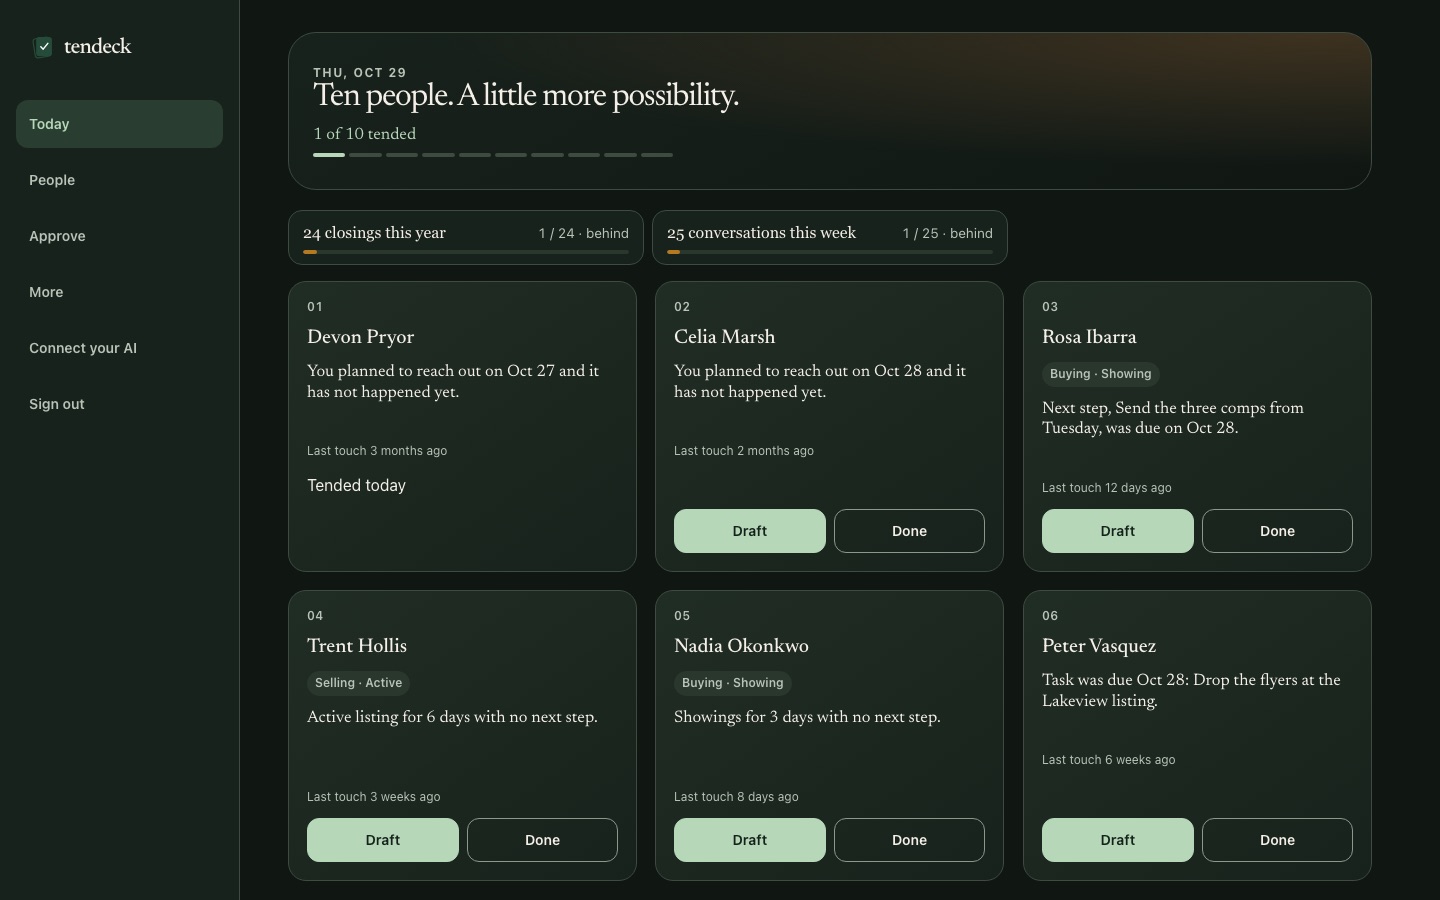Screen dimensions: 1440x900
Task: Click the Ten people headline
Action: (526, 96)
